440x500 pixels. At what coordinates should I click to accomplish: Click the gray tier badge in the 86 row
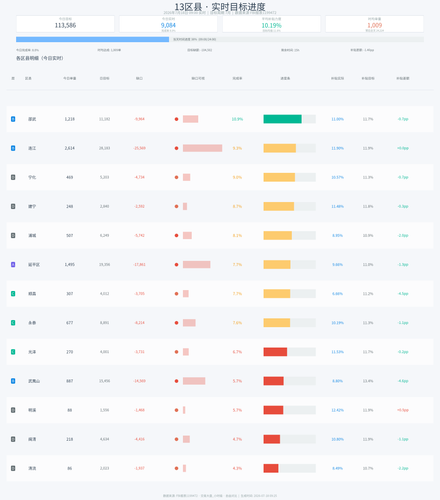[x=13, y=468]
